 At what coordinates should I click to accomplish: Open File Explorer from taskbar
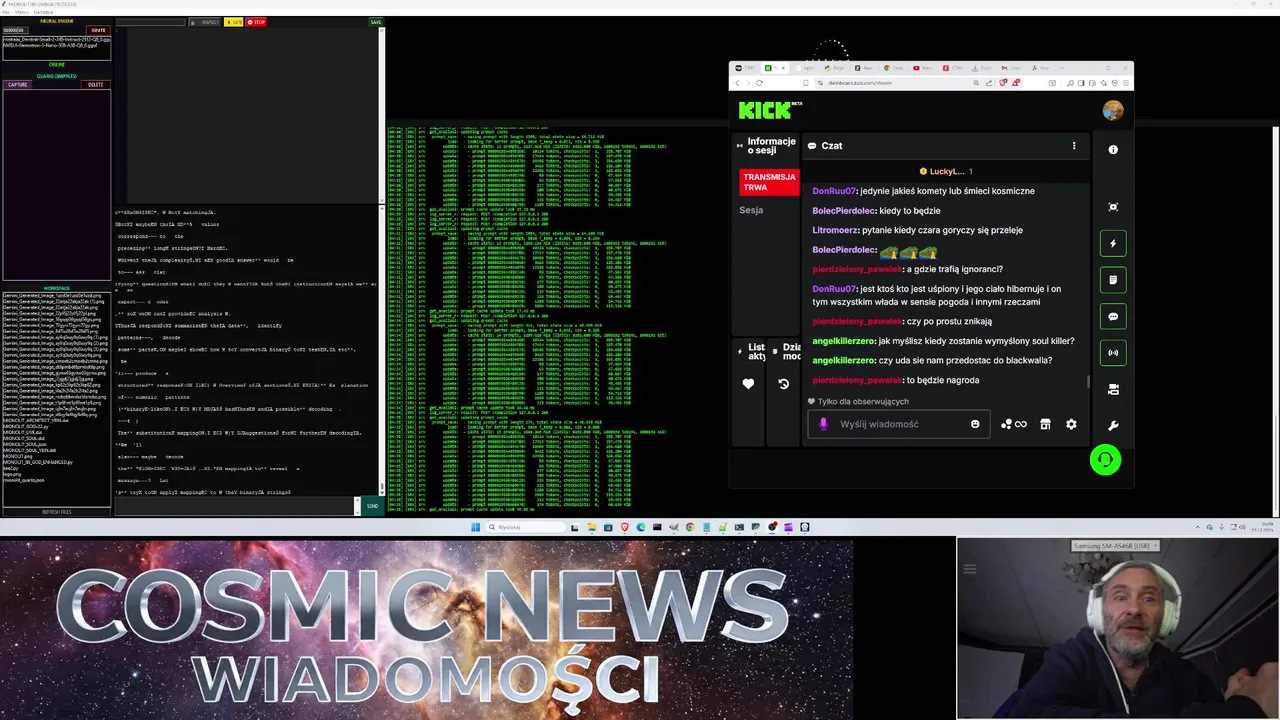(592, 527)
